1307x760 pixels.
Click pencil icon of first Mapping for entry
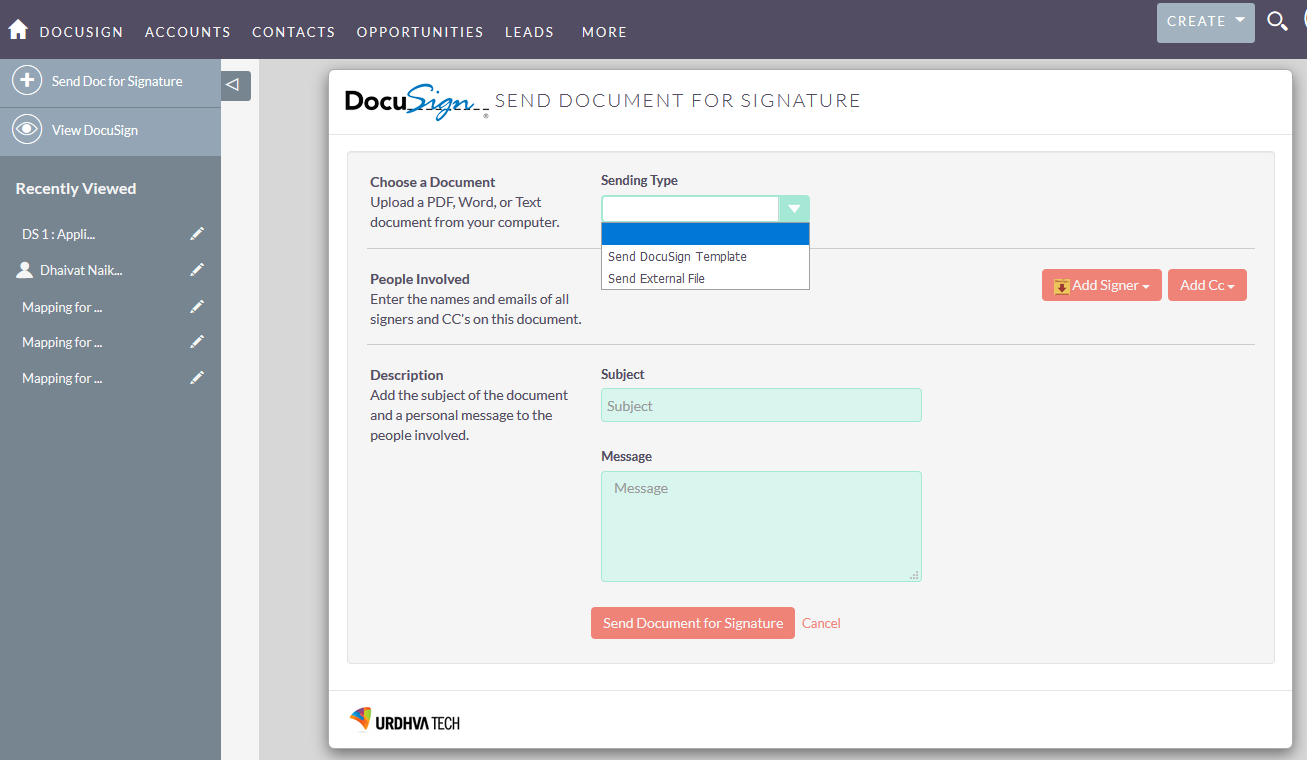click(197, 307)
